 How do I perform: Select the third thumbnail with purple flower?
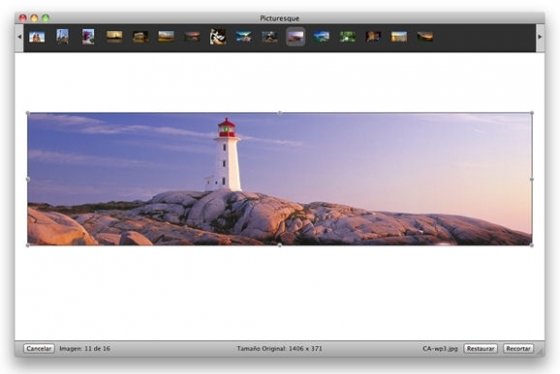88,36
